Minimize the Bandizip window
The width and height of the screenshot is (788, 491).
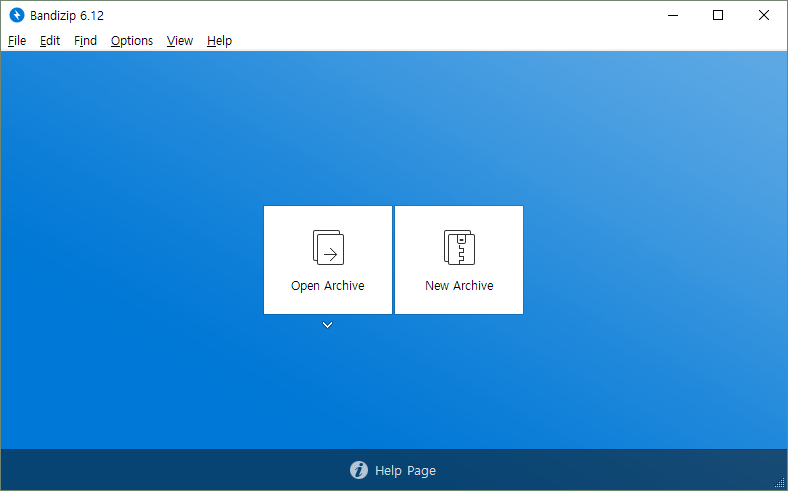tap(671, 15)
